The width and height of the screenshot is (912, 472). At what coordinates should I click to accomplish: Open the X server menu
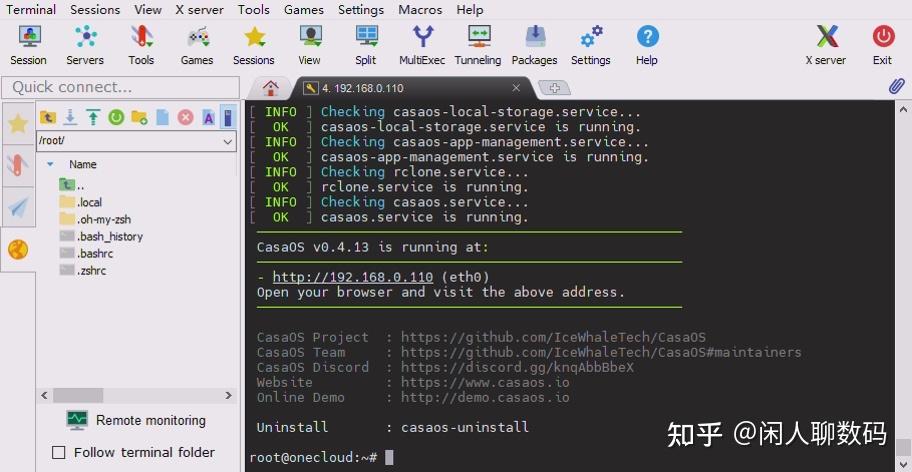200,10
